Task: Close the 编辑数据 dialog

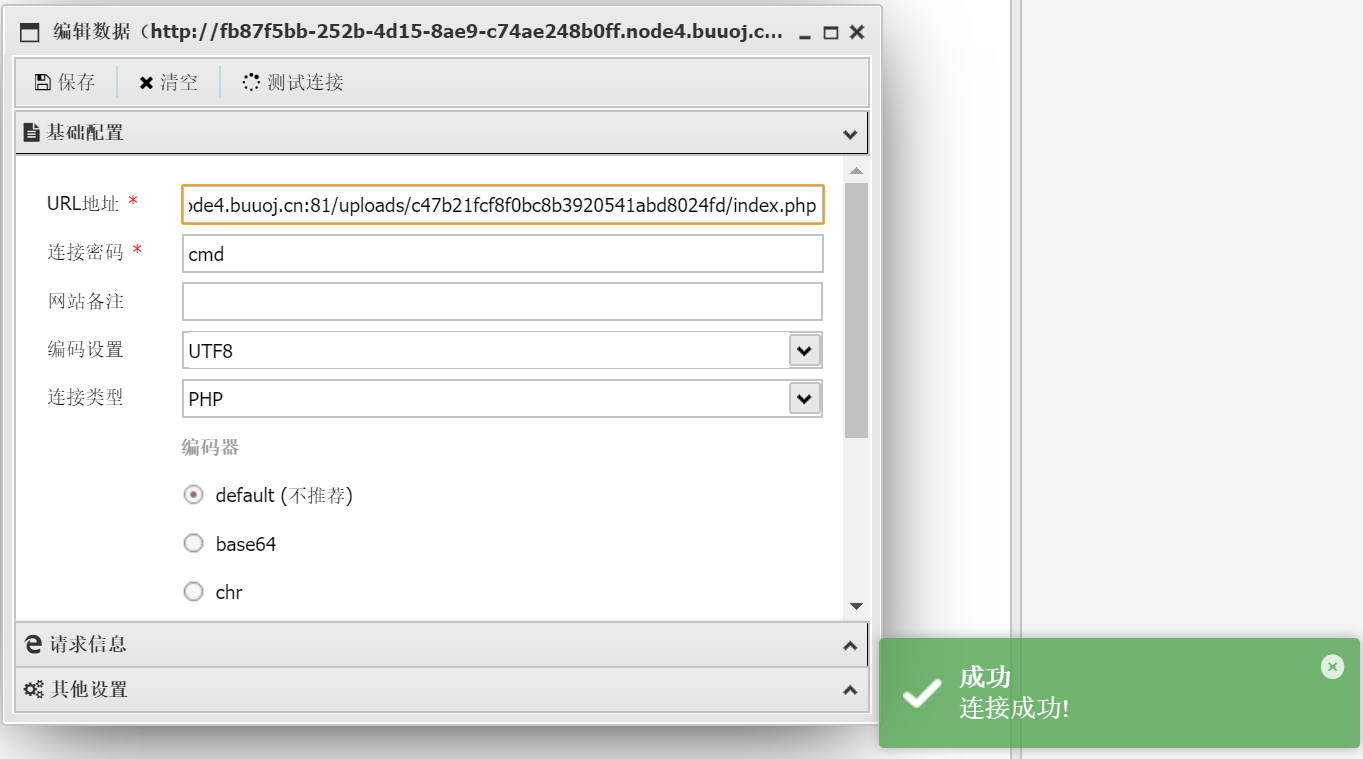Action: tap(857, 33)
